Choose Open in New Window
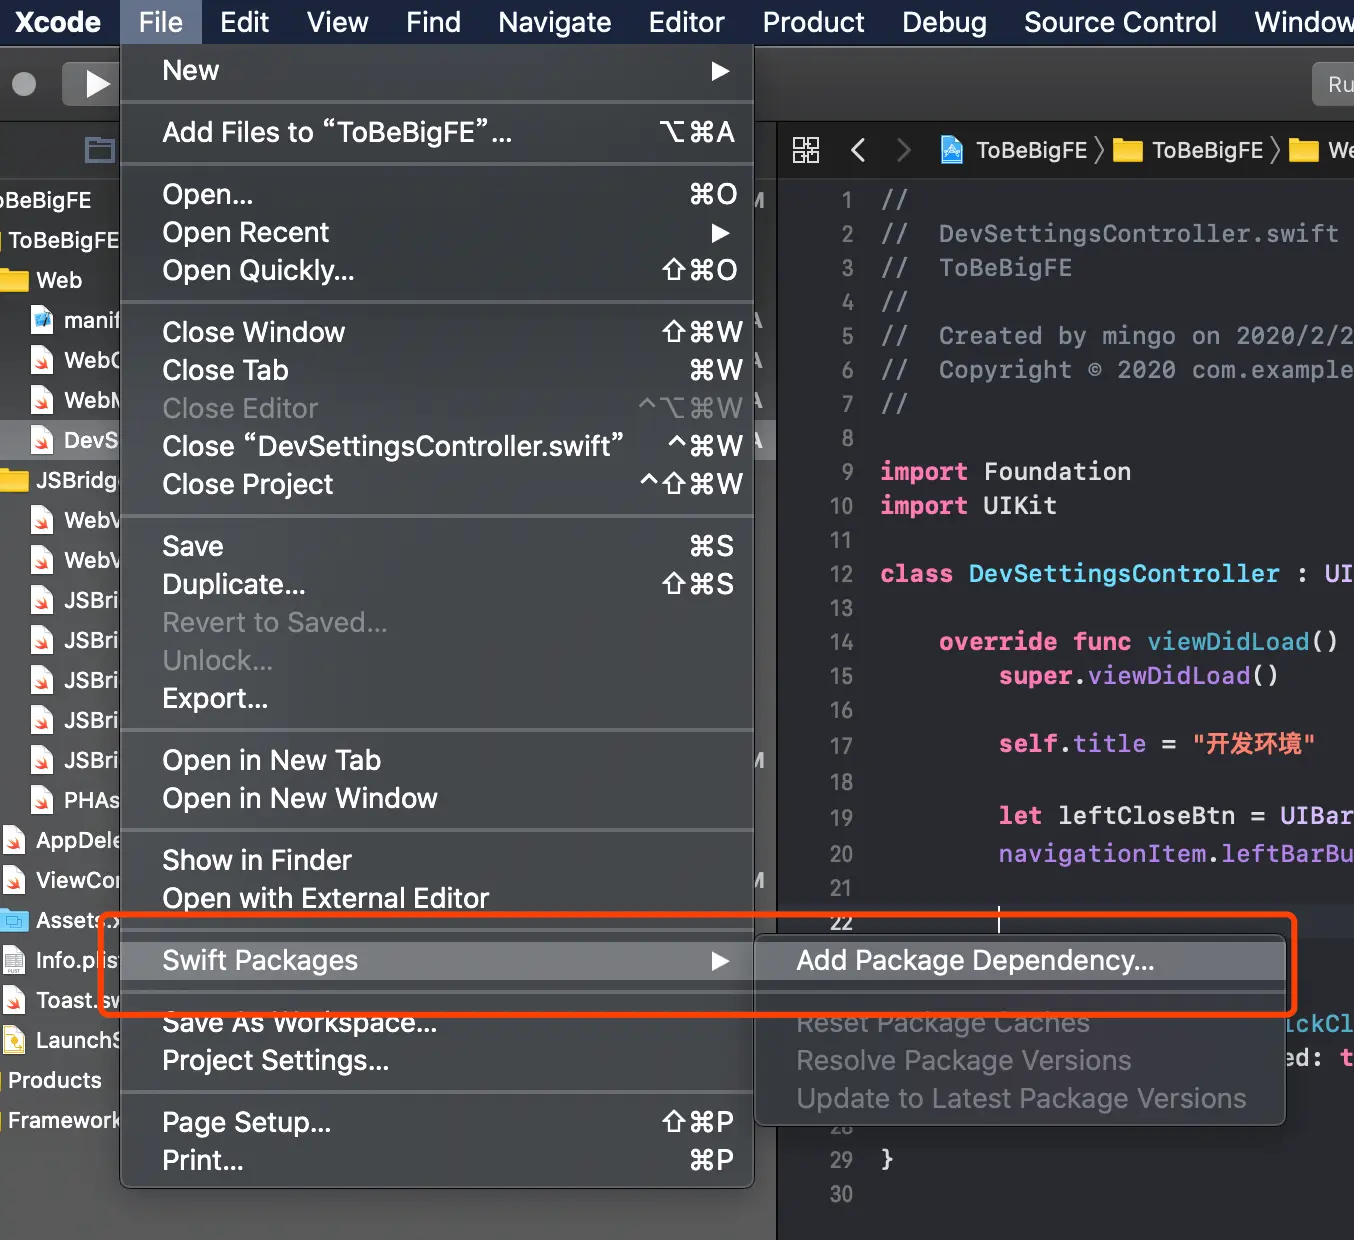The image size is (1354, 1240). coord(437,799)
